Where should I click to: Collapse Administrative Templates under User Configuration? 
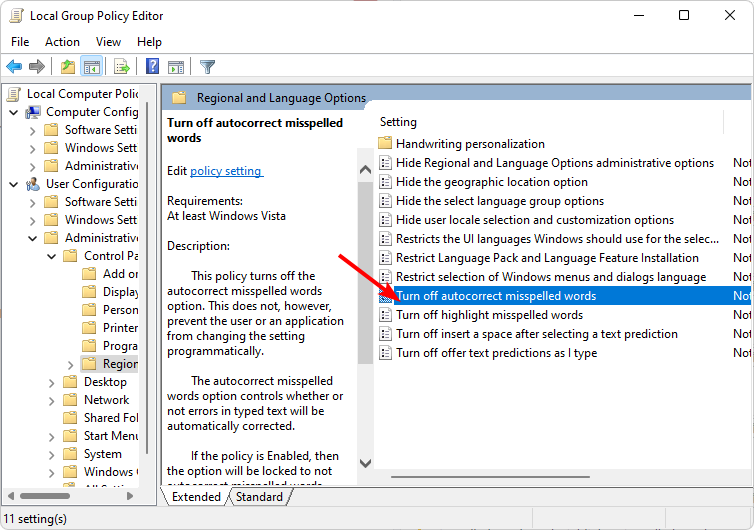[33, 238]
